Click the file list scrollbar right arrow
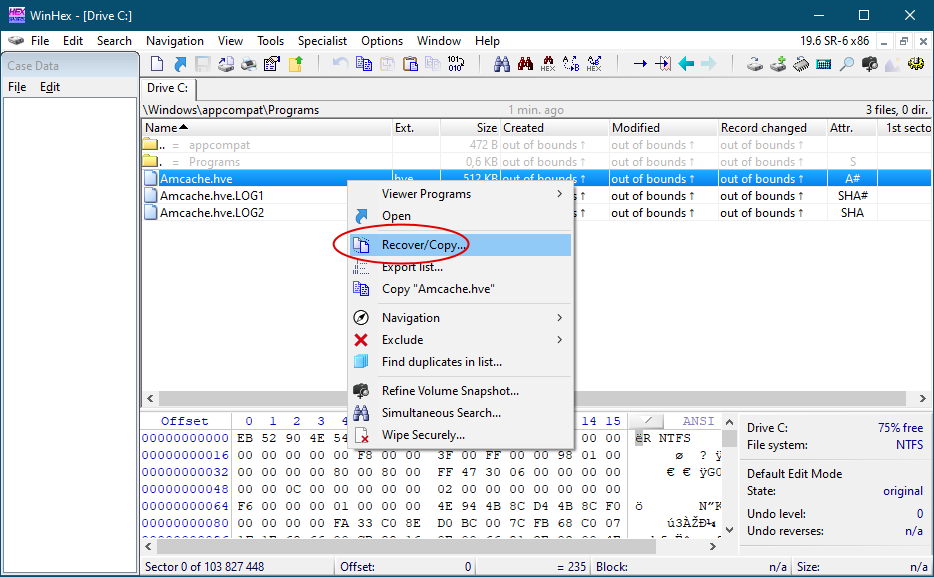This screenshot has width=934, height=577. 923,398
